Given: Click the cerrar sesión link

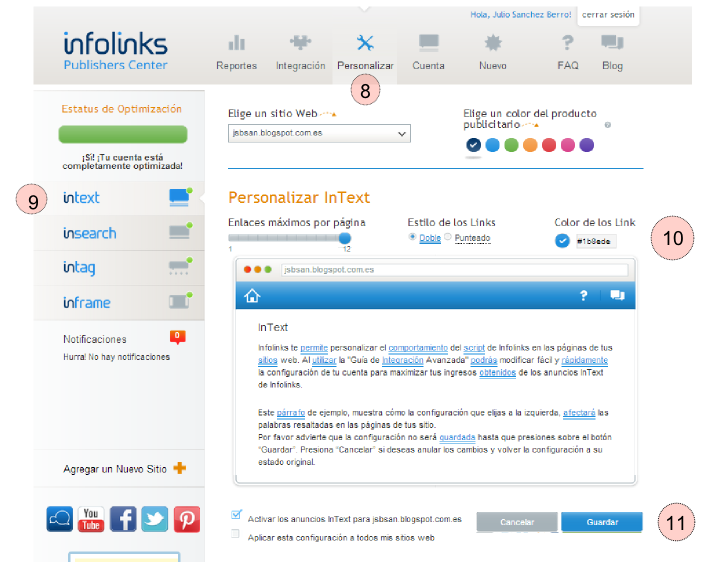Looking at the screenshot, I should tap(608, 15).
